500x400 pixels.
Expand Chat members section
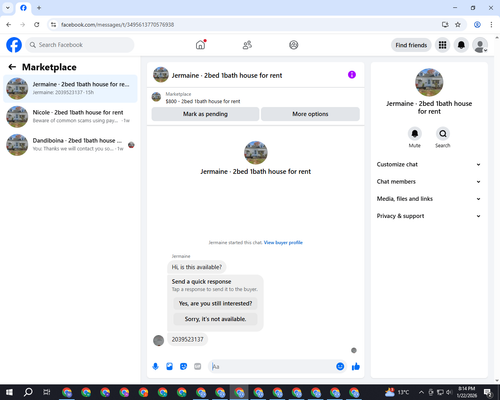tap(429, 182)
